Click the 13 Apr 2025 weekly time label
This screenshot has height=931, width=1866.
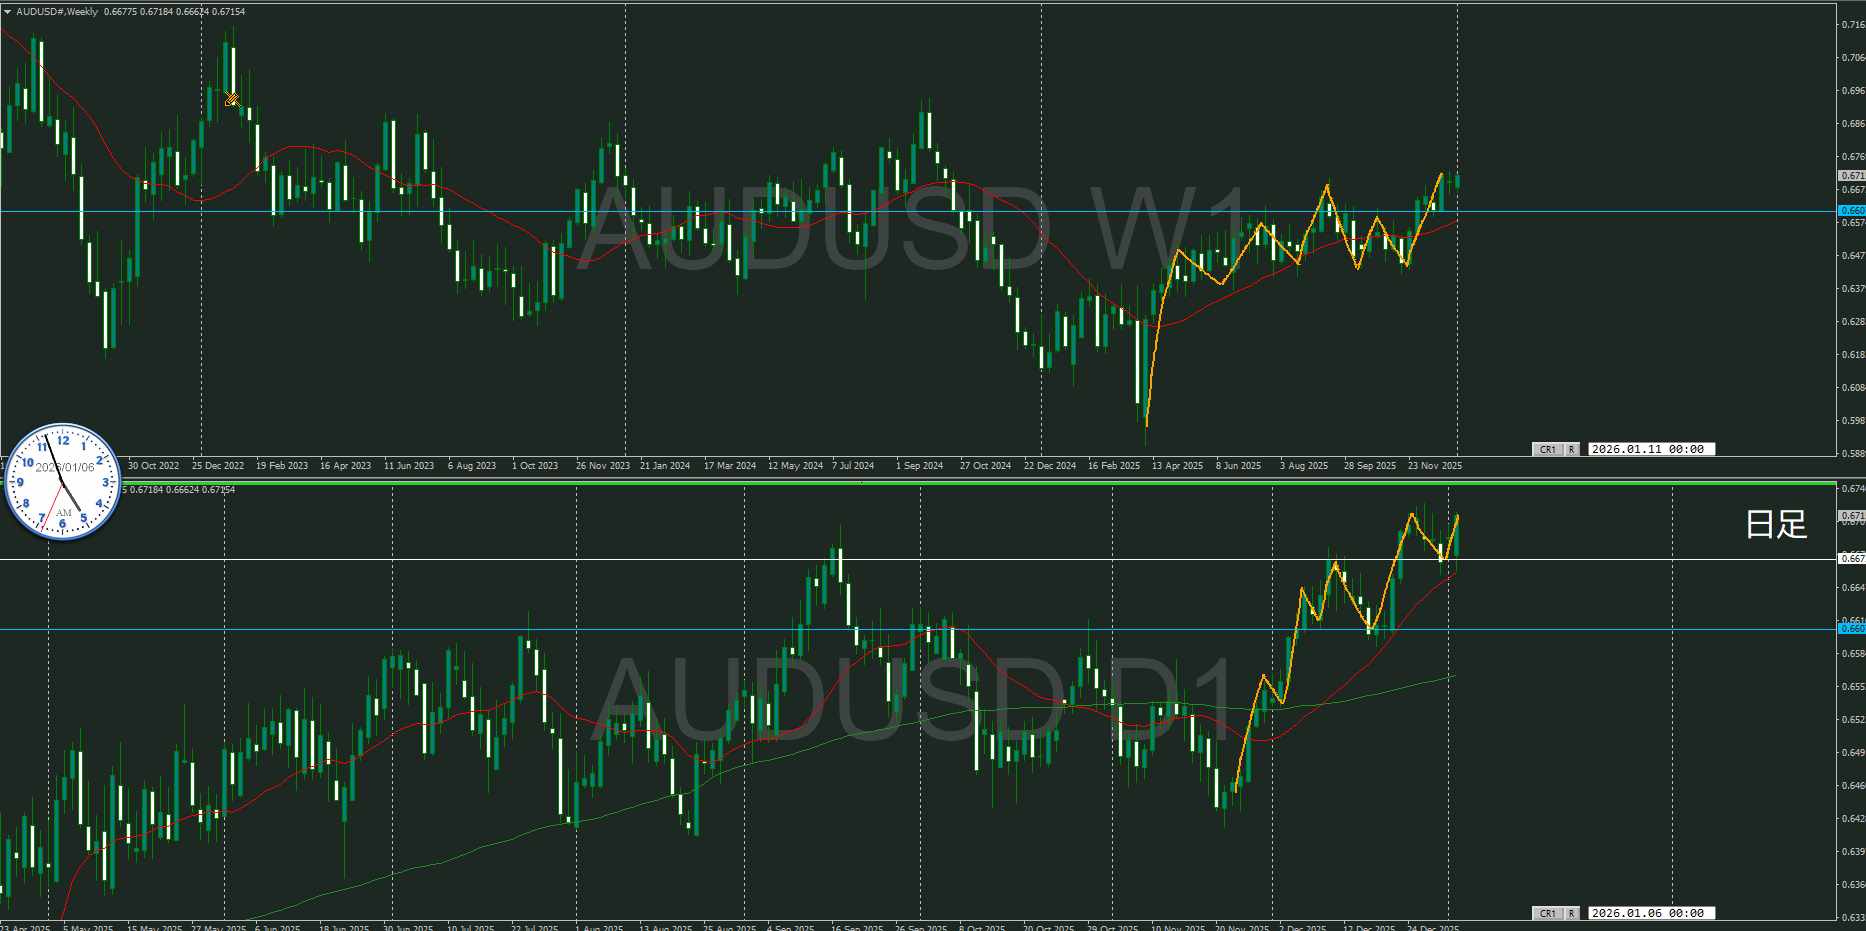coord(1177,466)
